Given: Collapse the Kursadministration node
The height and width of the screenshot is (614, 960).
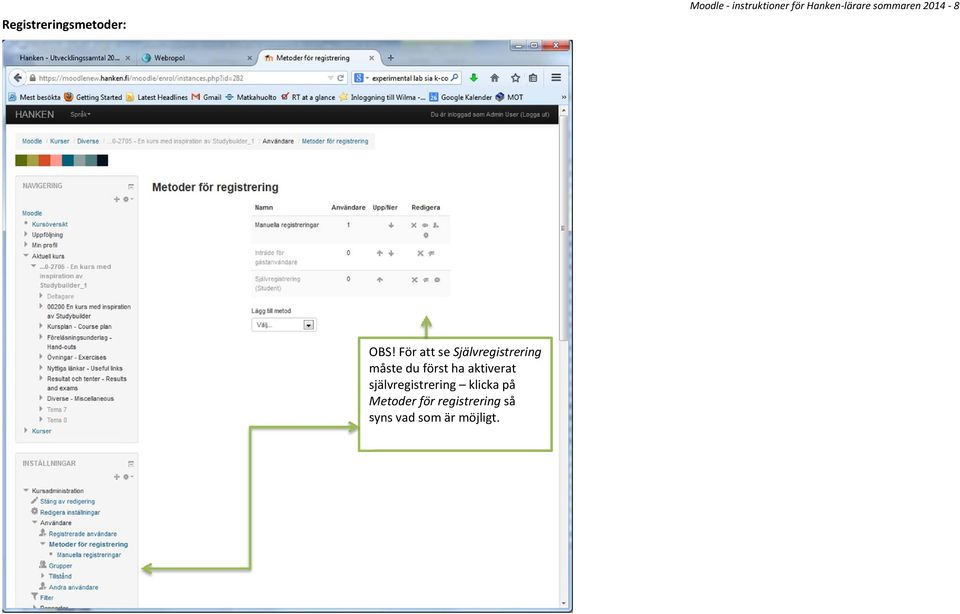Looking at the screenshot, I should pos(26,490).
